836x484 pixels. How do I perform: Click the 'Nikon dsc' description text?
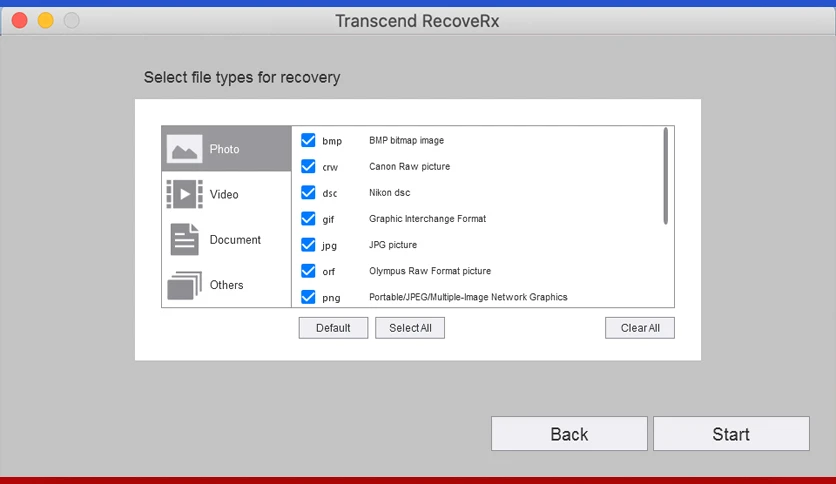tap(390, 192)
